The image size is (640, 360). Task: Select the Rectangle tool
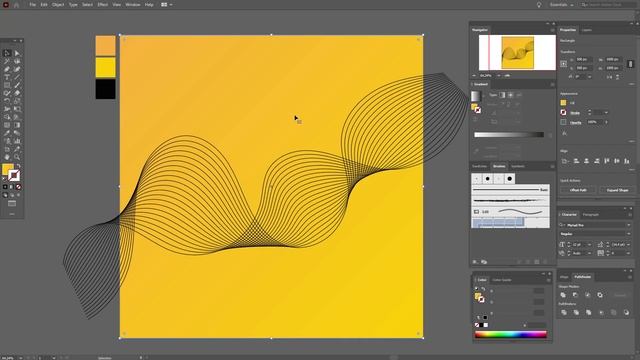[7, 85]
